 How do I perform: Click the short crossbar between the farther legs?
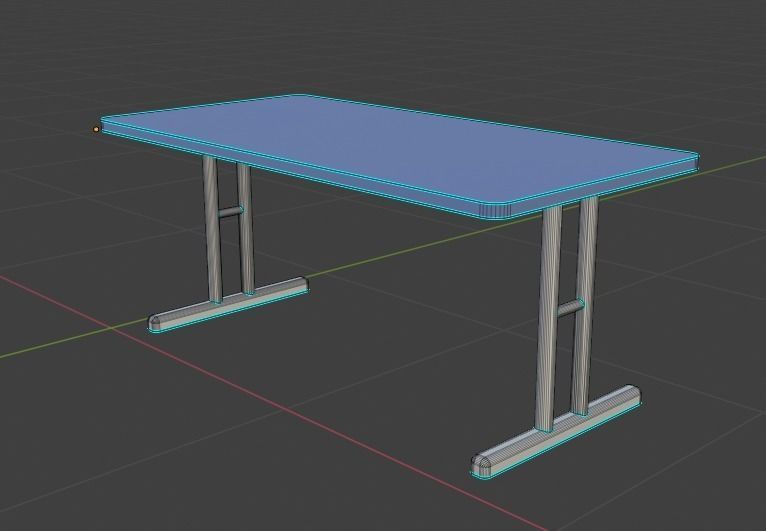pos(230,212)
